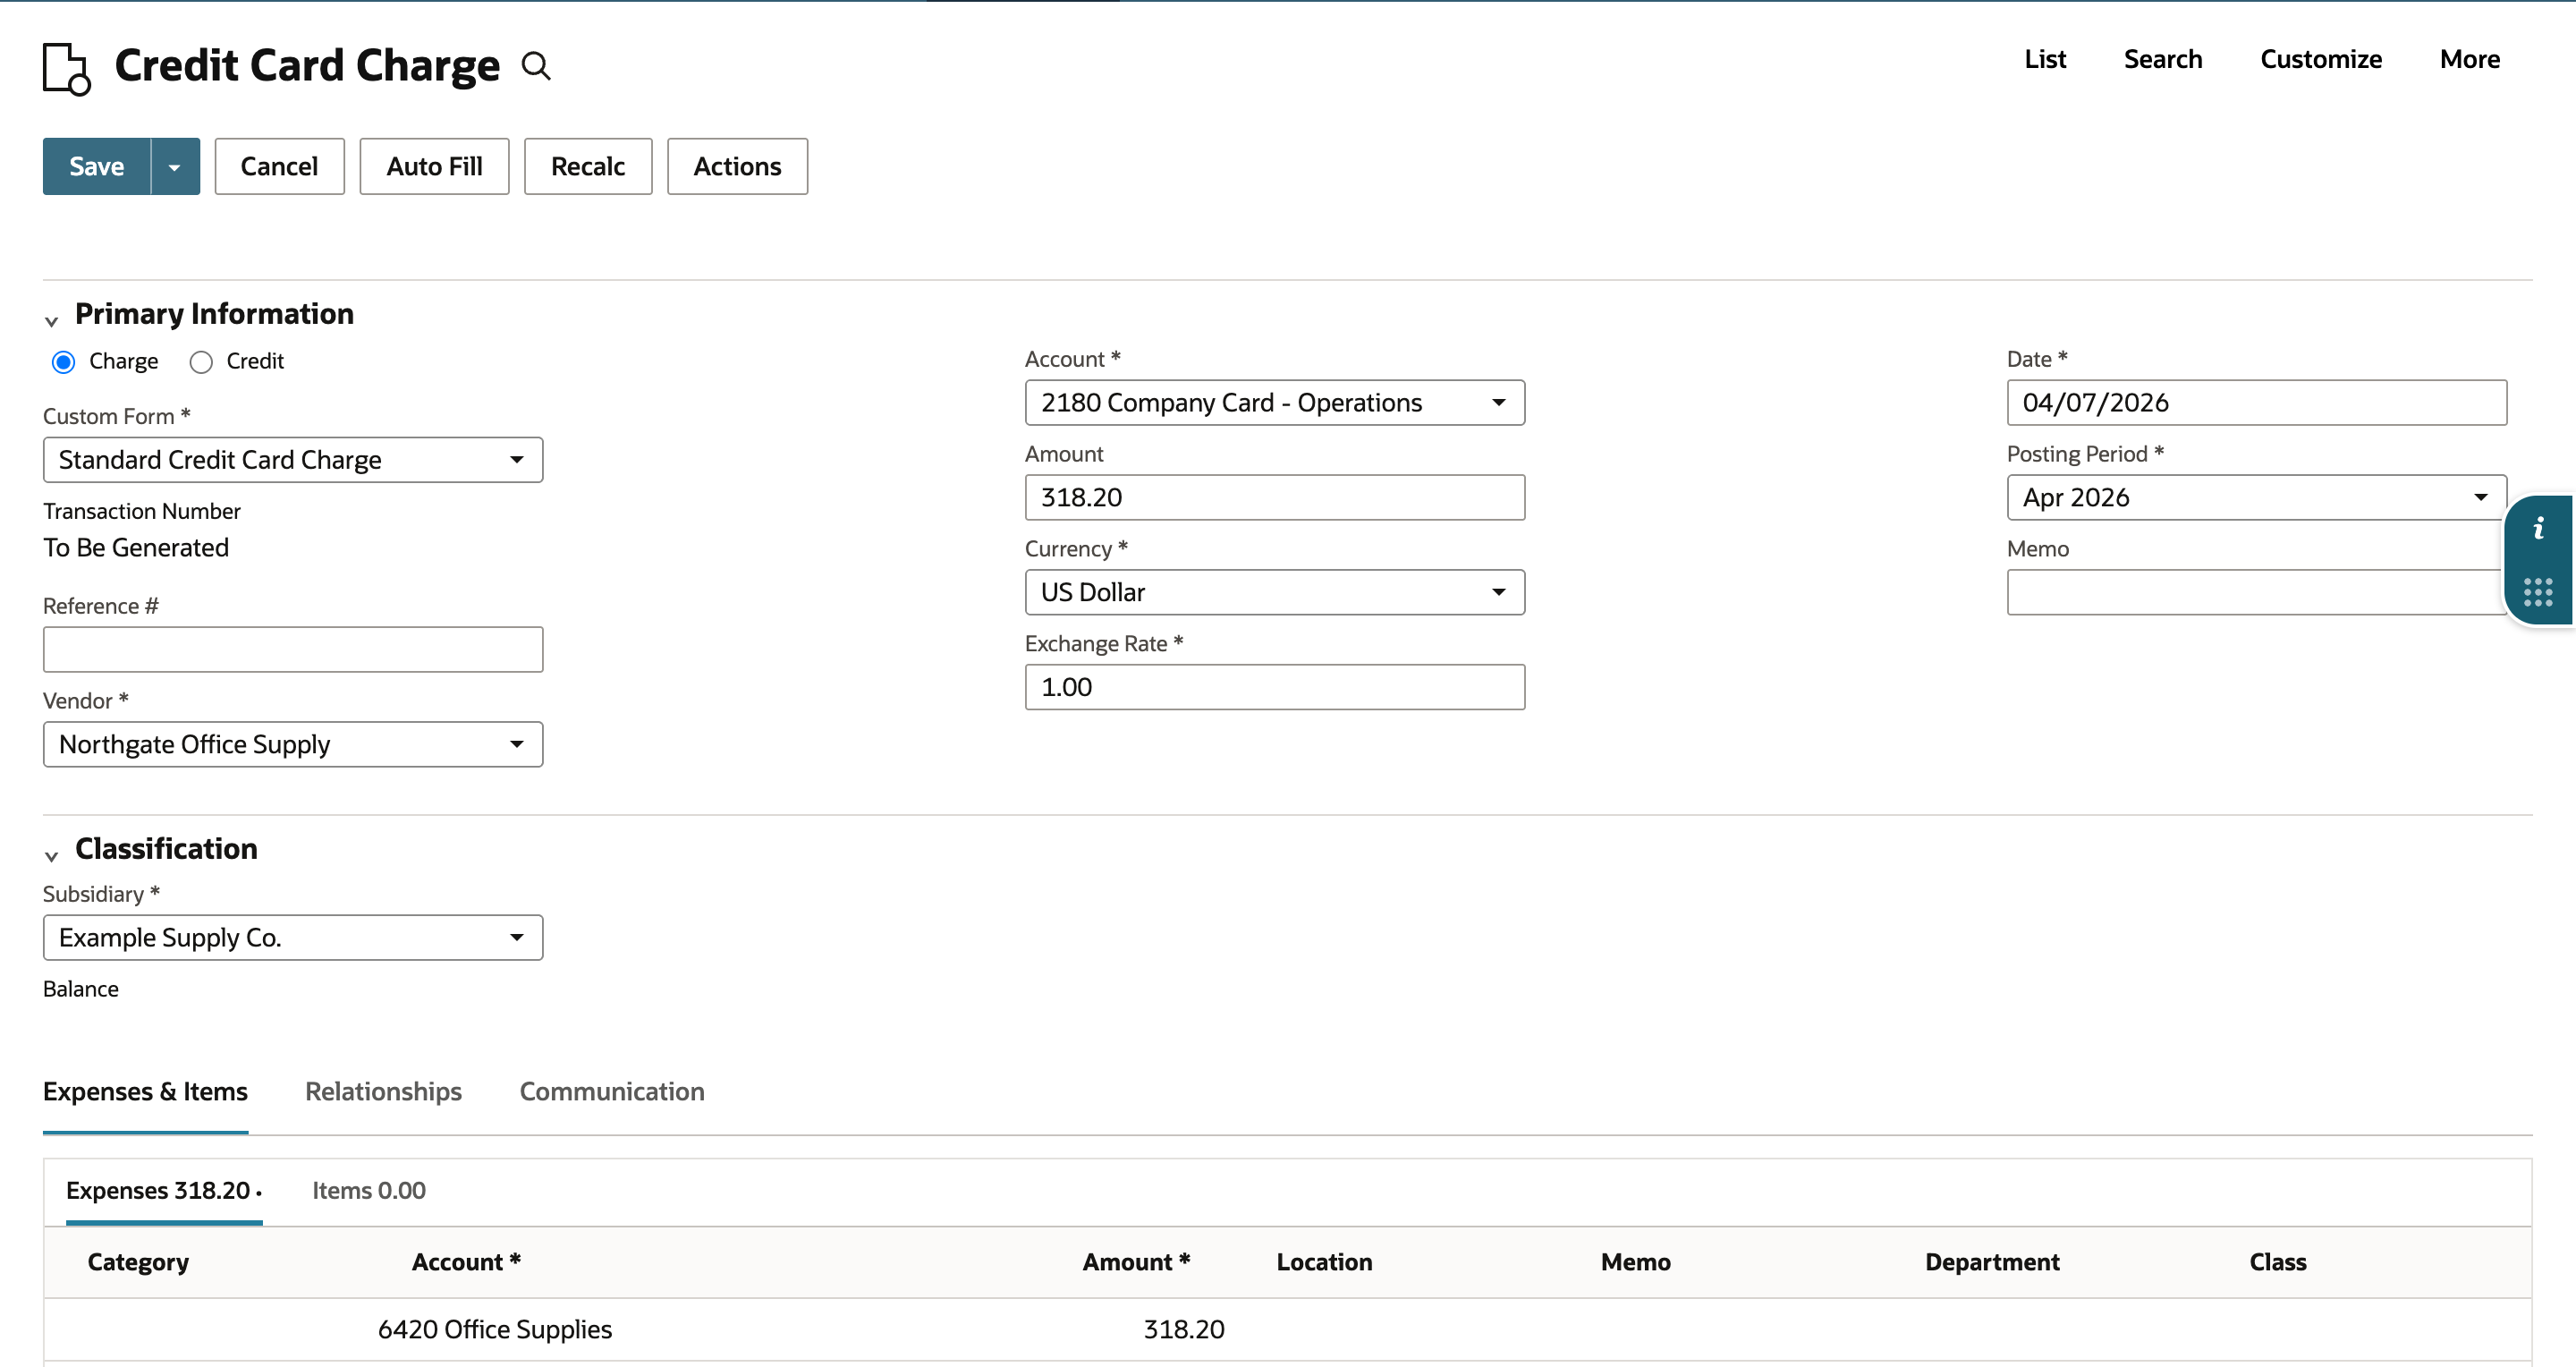This screenshot has height=1367, width=2576.
Task: Click the record document icon next to title
Action: click(67, 68)
